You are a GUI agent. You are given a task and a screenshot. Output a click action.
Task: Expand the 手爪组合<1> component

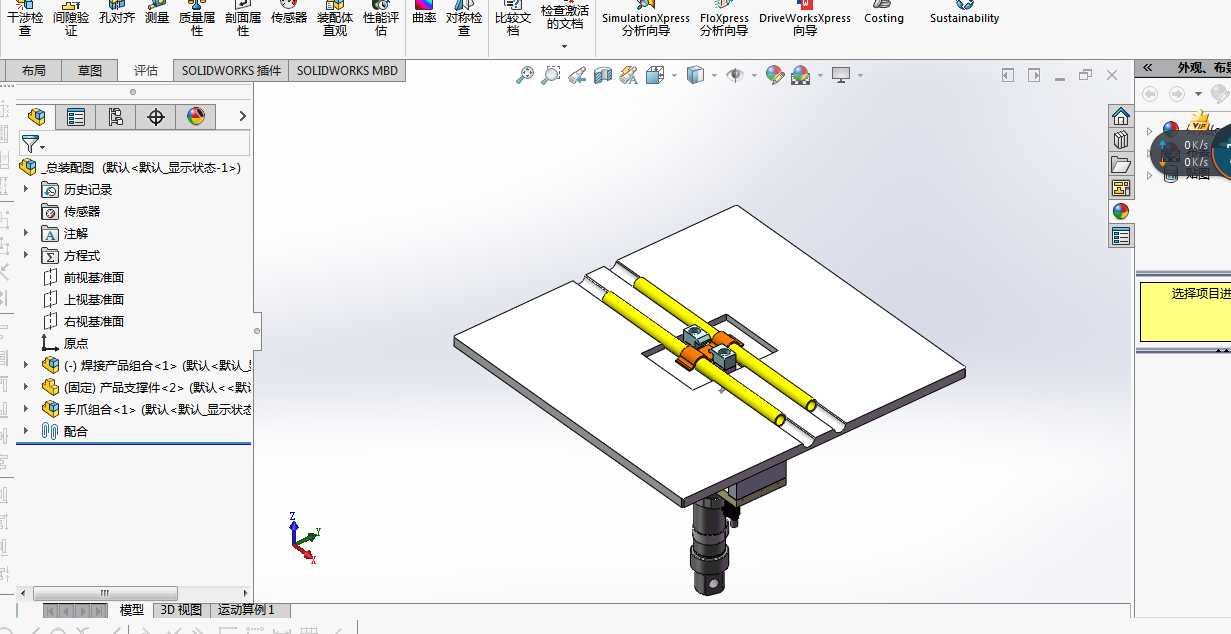(x=26, y=409)
